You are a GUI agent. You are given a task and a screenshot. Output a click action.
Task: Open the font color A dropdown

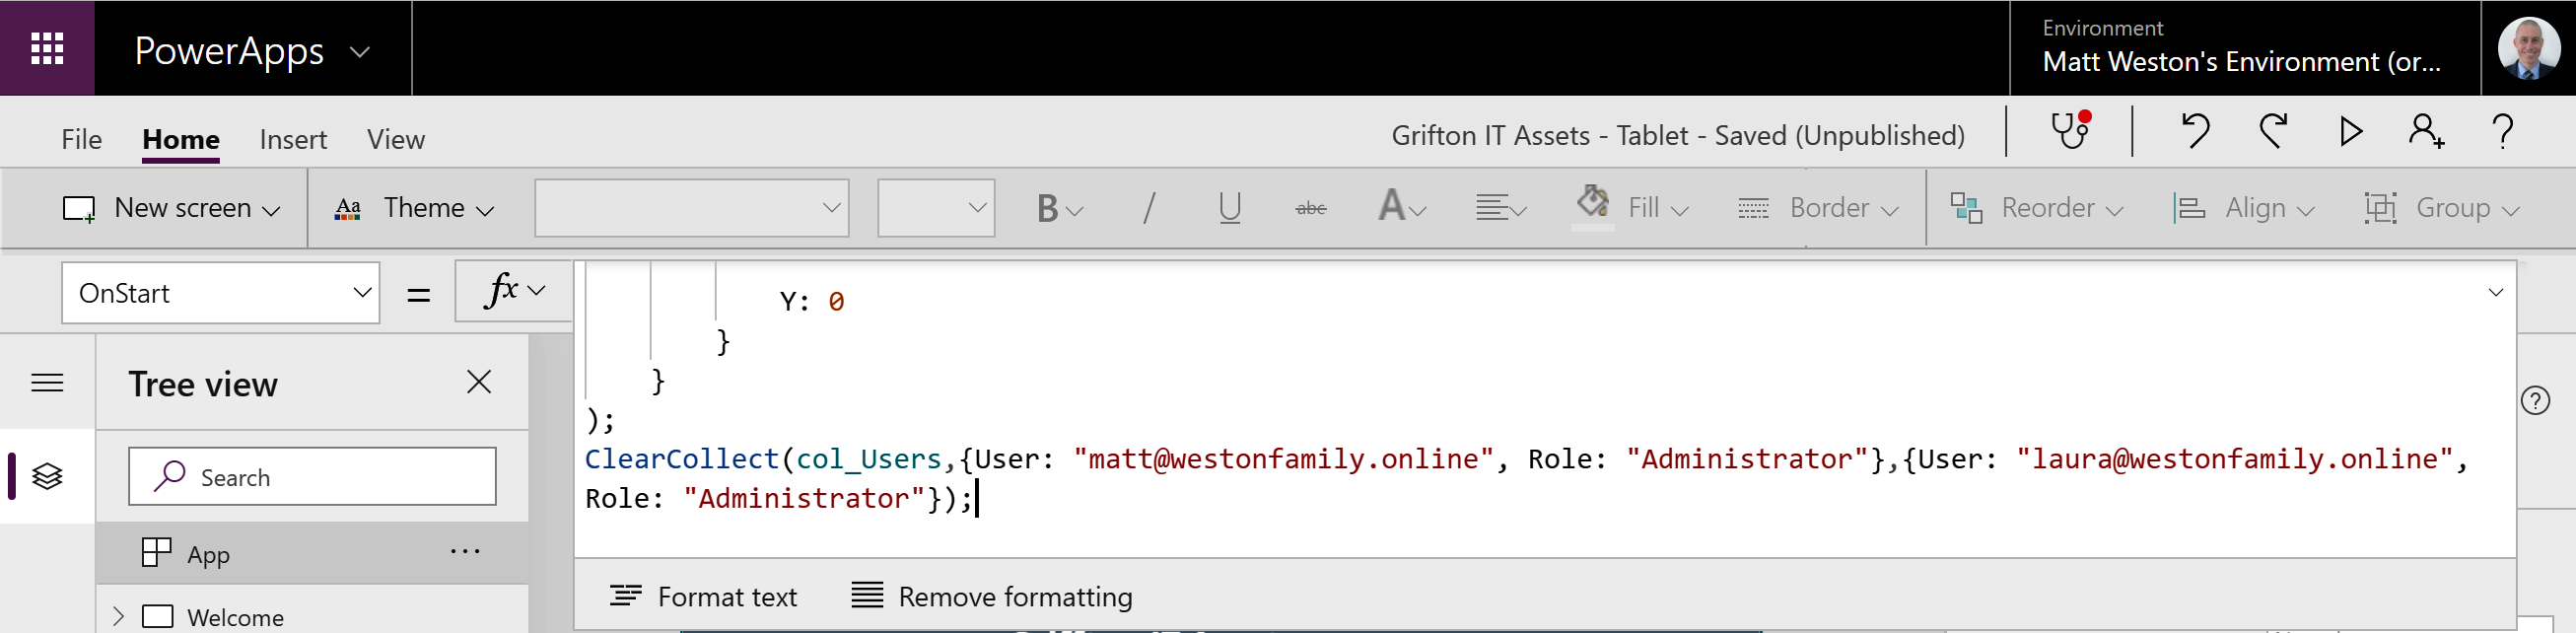pyautogui.click(x=1401, y=208)
